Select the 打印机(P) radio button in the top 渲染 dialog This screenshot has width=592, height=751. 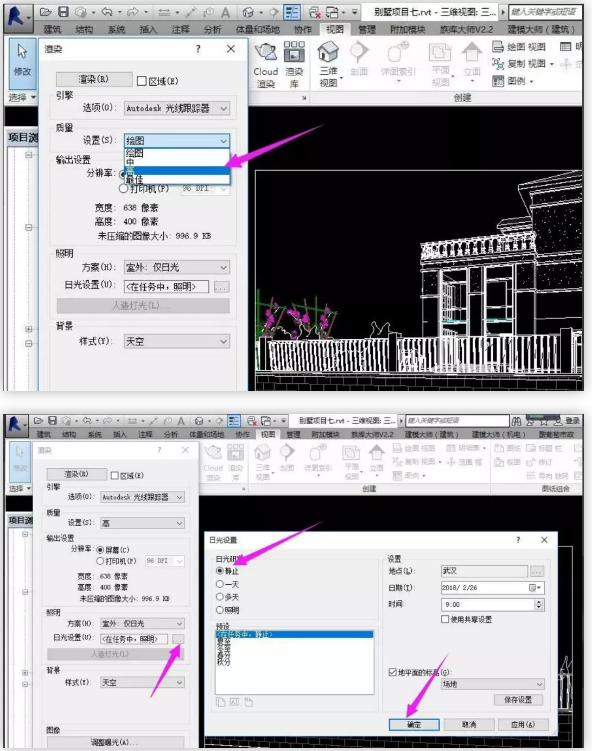pos(124,189)
